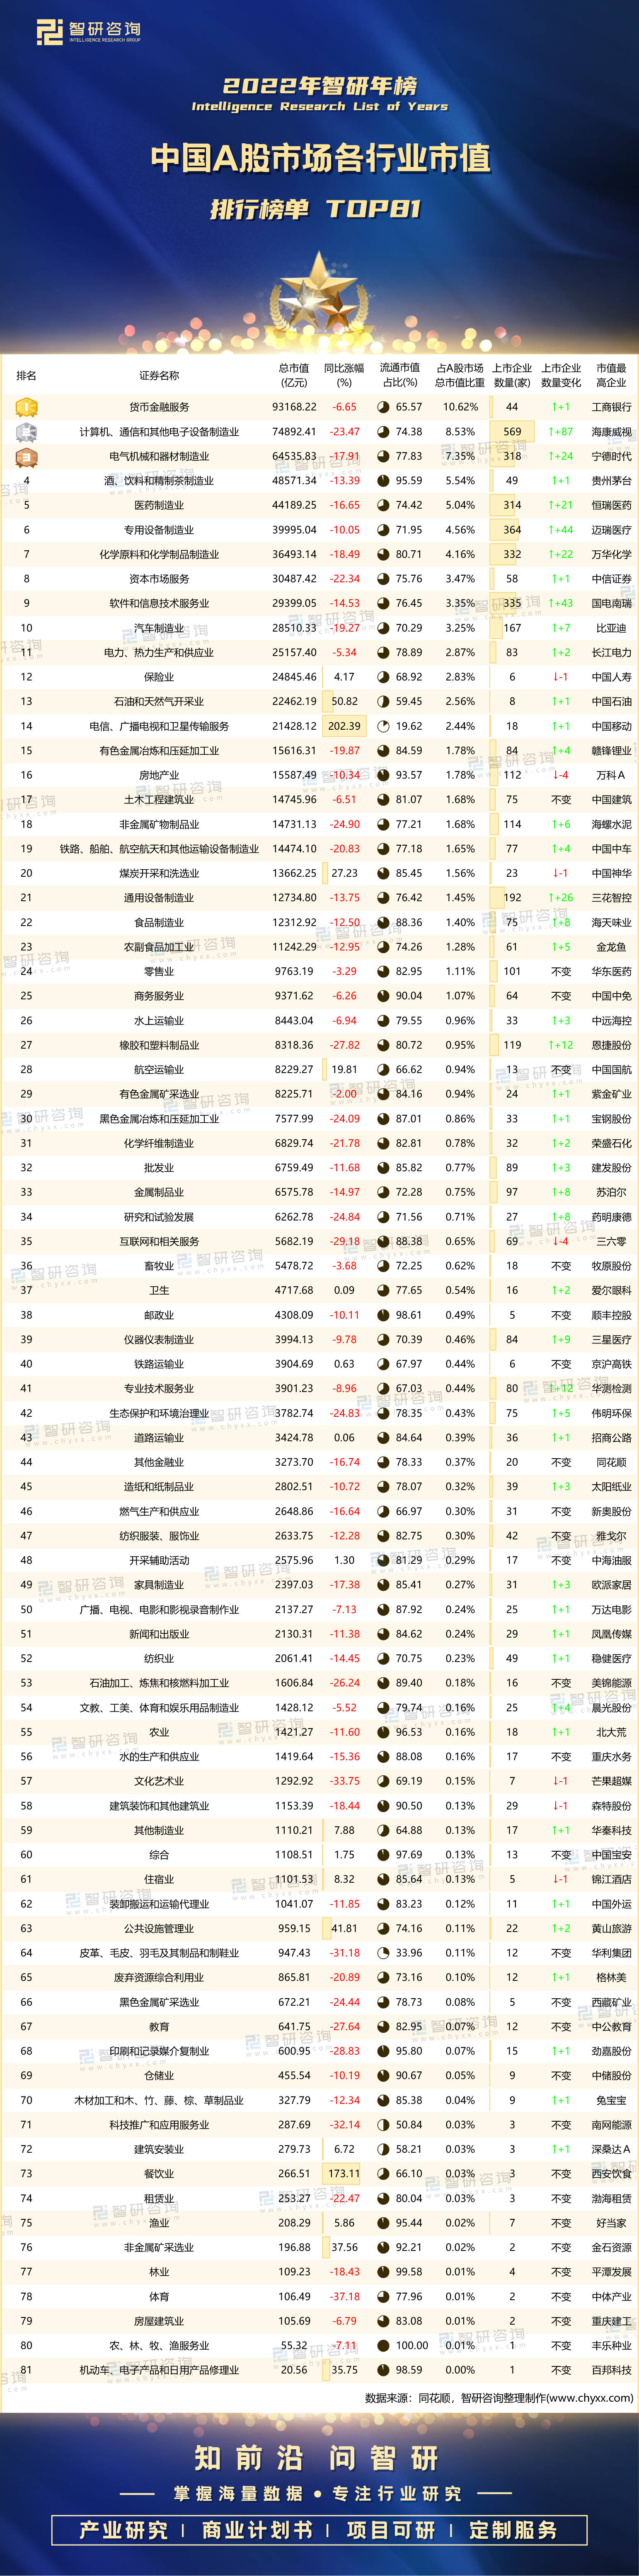Click the pie icon beside 19.62

tap(383, 726)
